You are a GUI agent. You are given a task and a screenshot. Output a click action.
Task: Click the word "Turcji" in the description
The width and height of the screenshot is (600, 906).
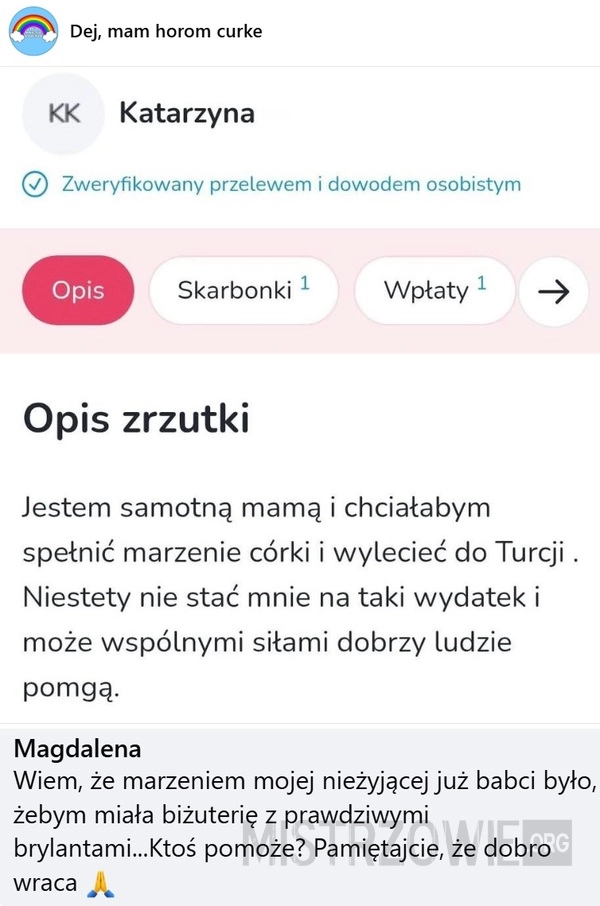(x=531, y=553)
